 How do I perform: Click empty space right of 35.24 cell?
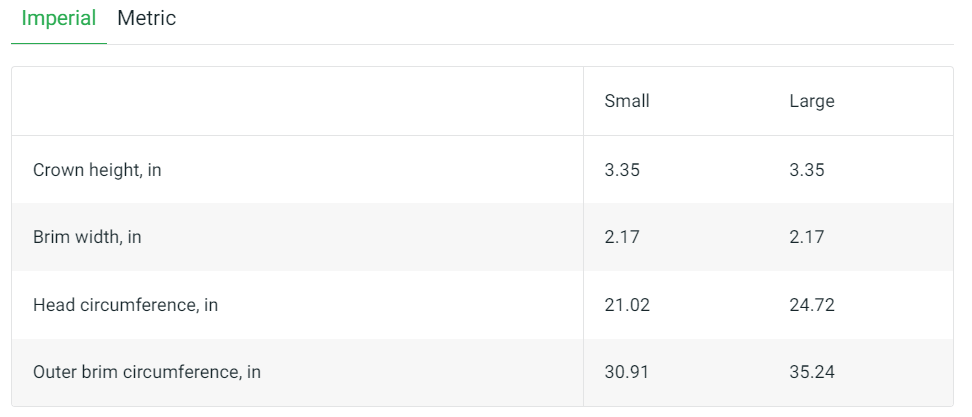pyautogui.click(x=900, y=372)
